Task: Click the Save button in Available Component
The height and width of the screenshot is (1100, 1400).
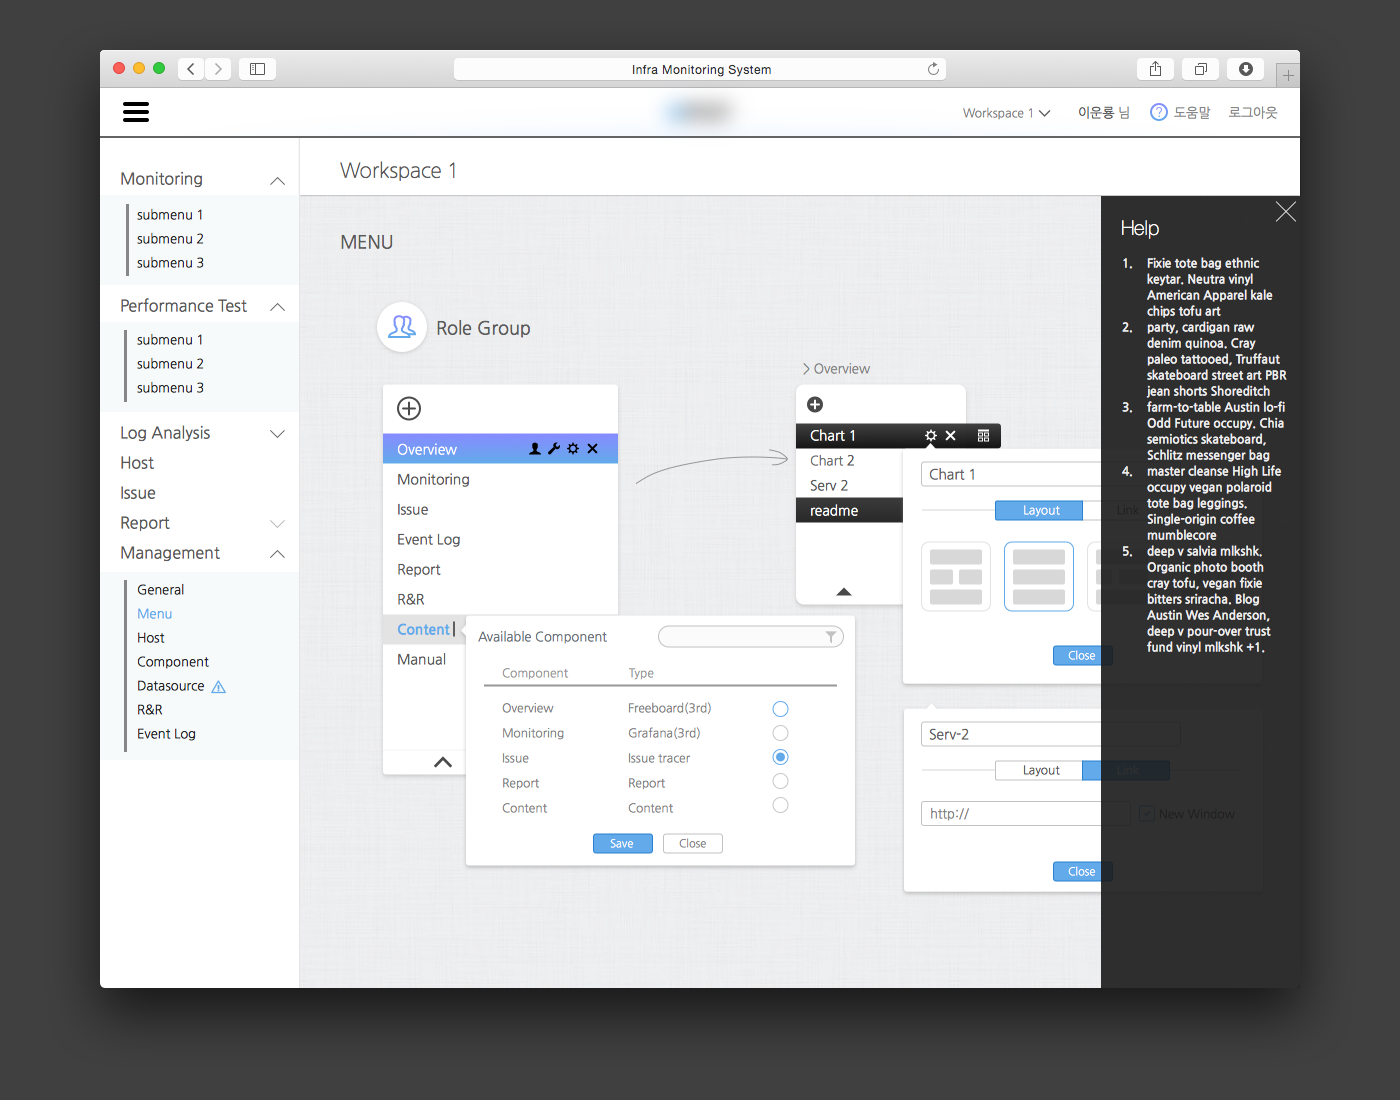Action: [622, 844]
